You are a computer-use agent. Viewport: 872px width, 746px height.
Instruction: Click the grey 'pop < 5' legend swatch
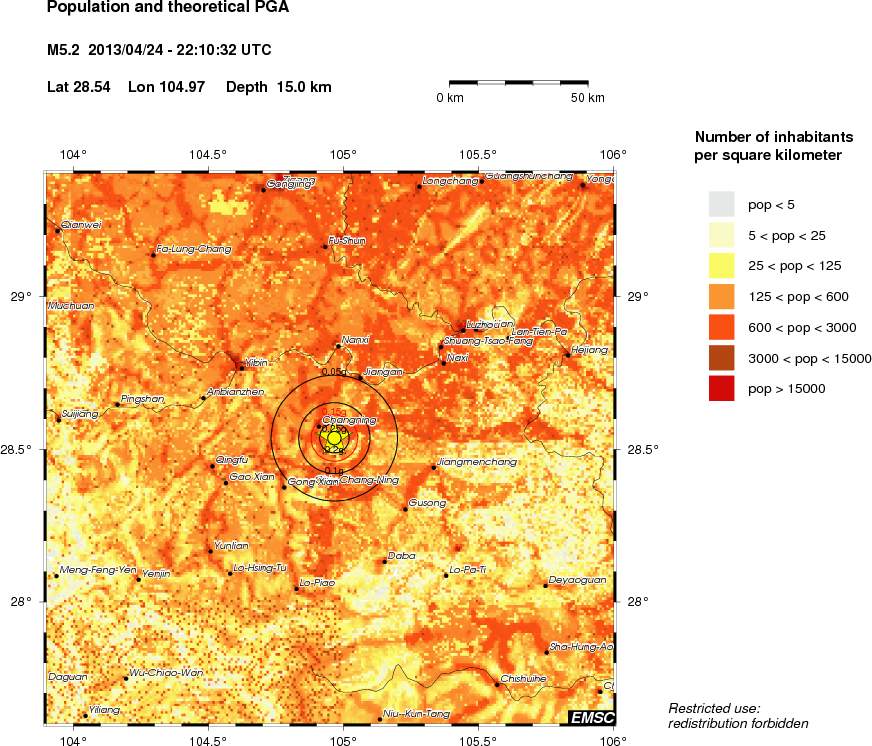721,204
